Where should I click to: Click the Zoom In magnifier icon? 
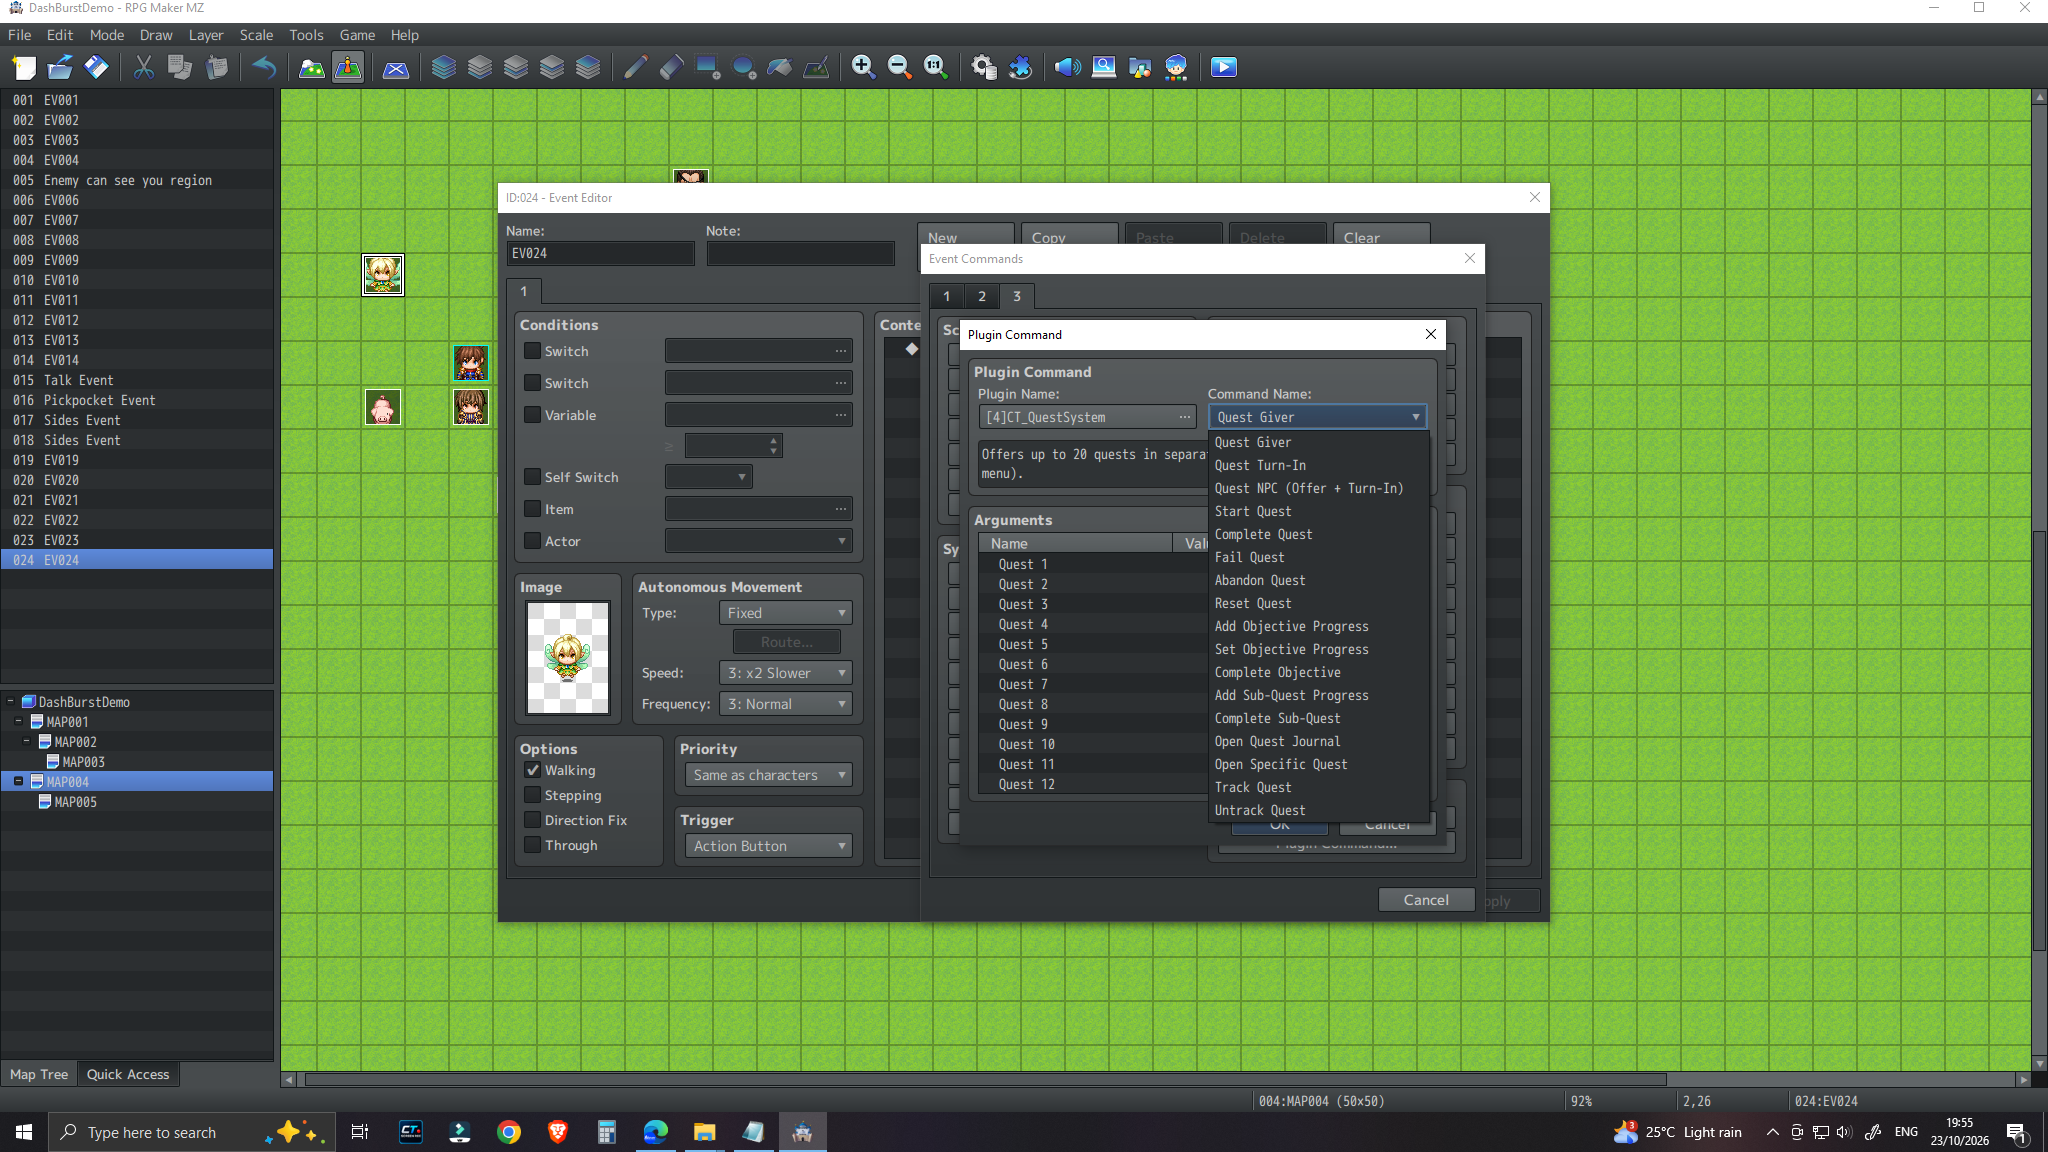click(863, 67)
